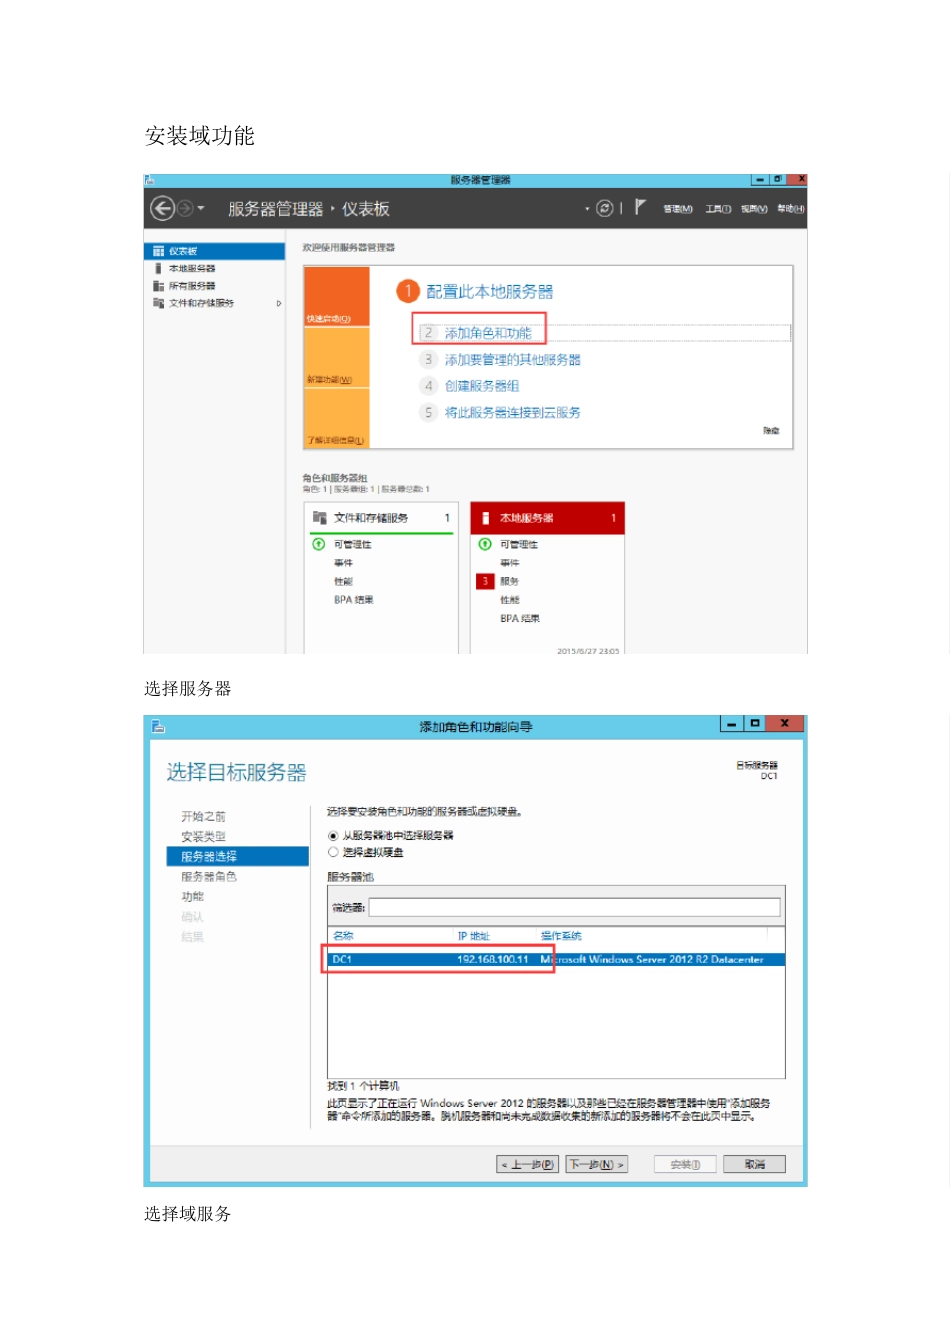Open the navigation history dropdown arrow
The image size is (950, 1344).
201,208
